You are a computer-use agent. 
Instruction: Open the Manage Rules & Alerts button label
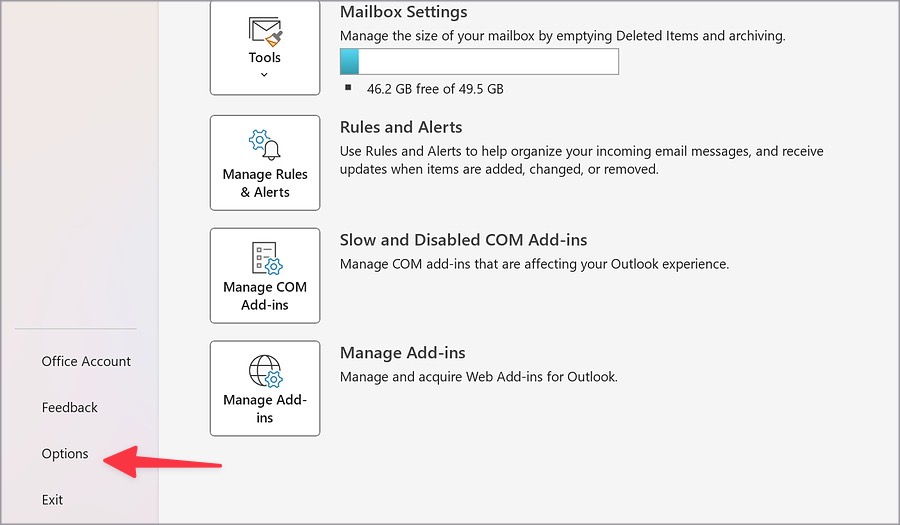pyautogui.click(x=265, y=183)
